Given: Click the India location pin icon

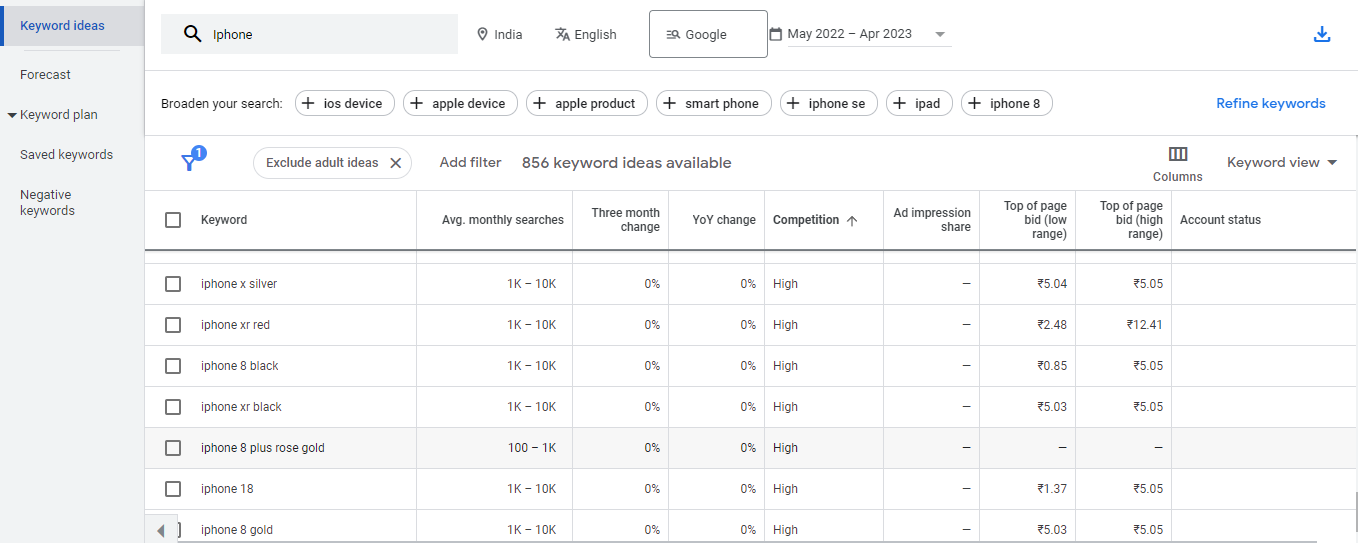Looking at the screenshot, I should [x=482, y=34].
